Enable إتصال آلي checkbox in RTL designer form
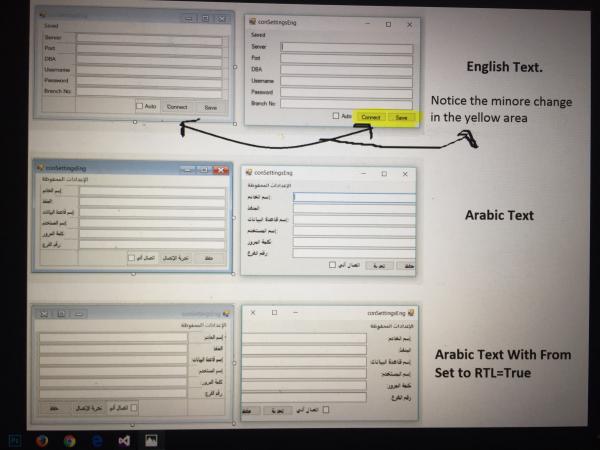This screenshot has height=450, width=600. tap(134, 408)
